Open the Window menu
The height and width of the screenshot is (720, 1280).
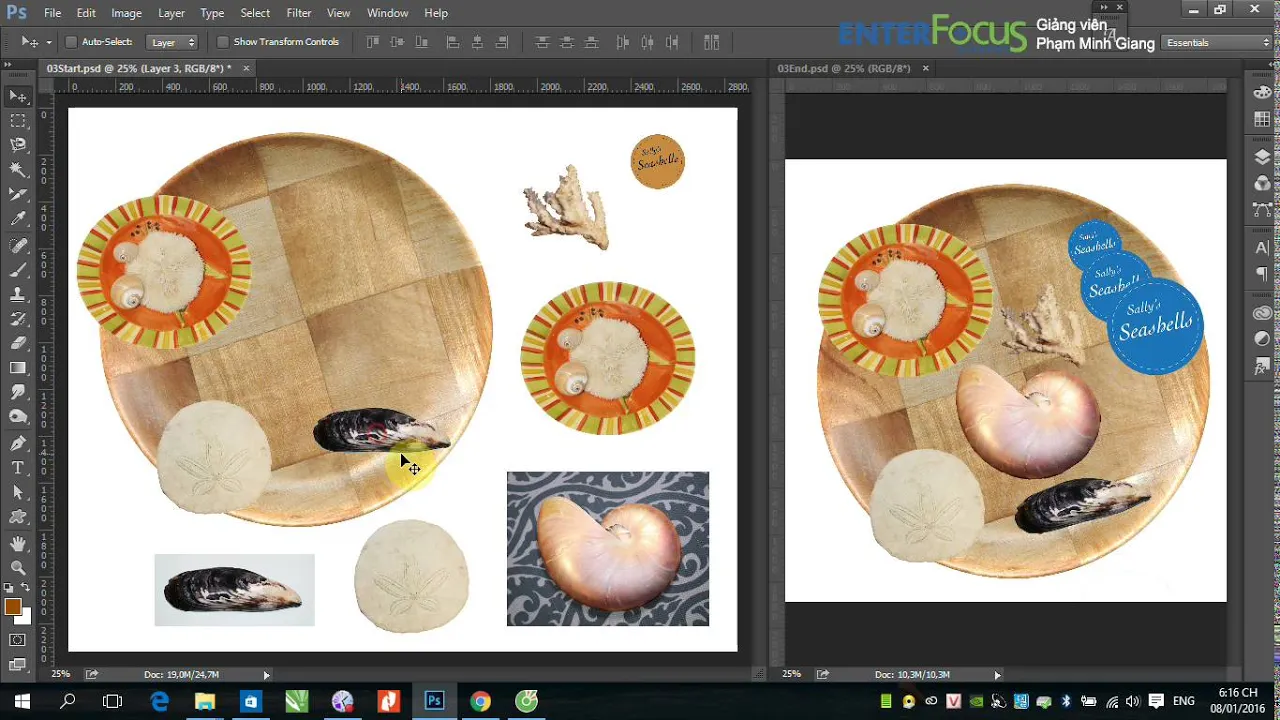pos(387,13)
